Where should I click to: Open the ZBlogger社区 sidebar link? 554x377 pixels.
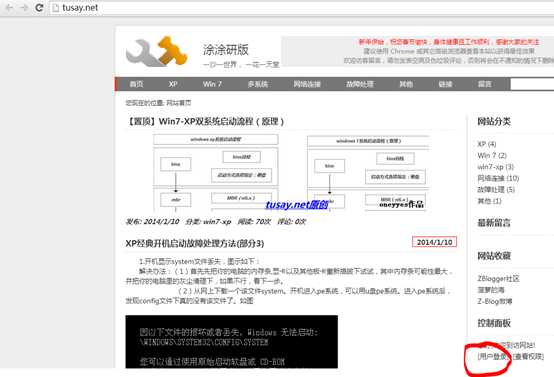coord(498,278)
